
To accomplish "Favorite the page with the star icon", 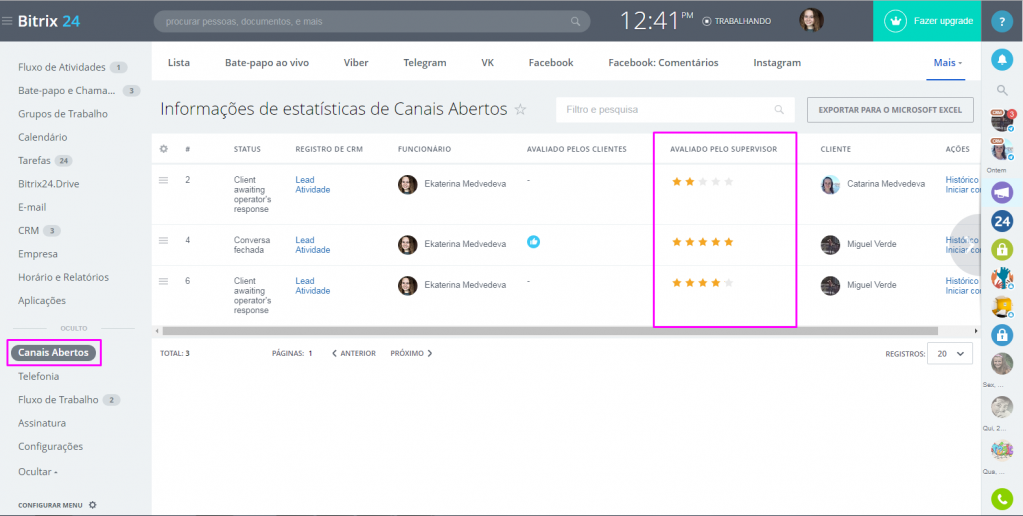I will [520, 109].
